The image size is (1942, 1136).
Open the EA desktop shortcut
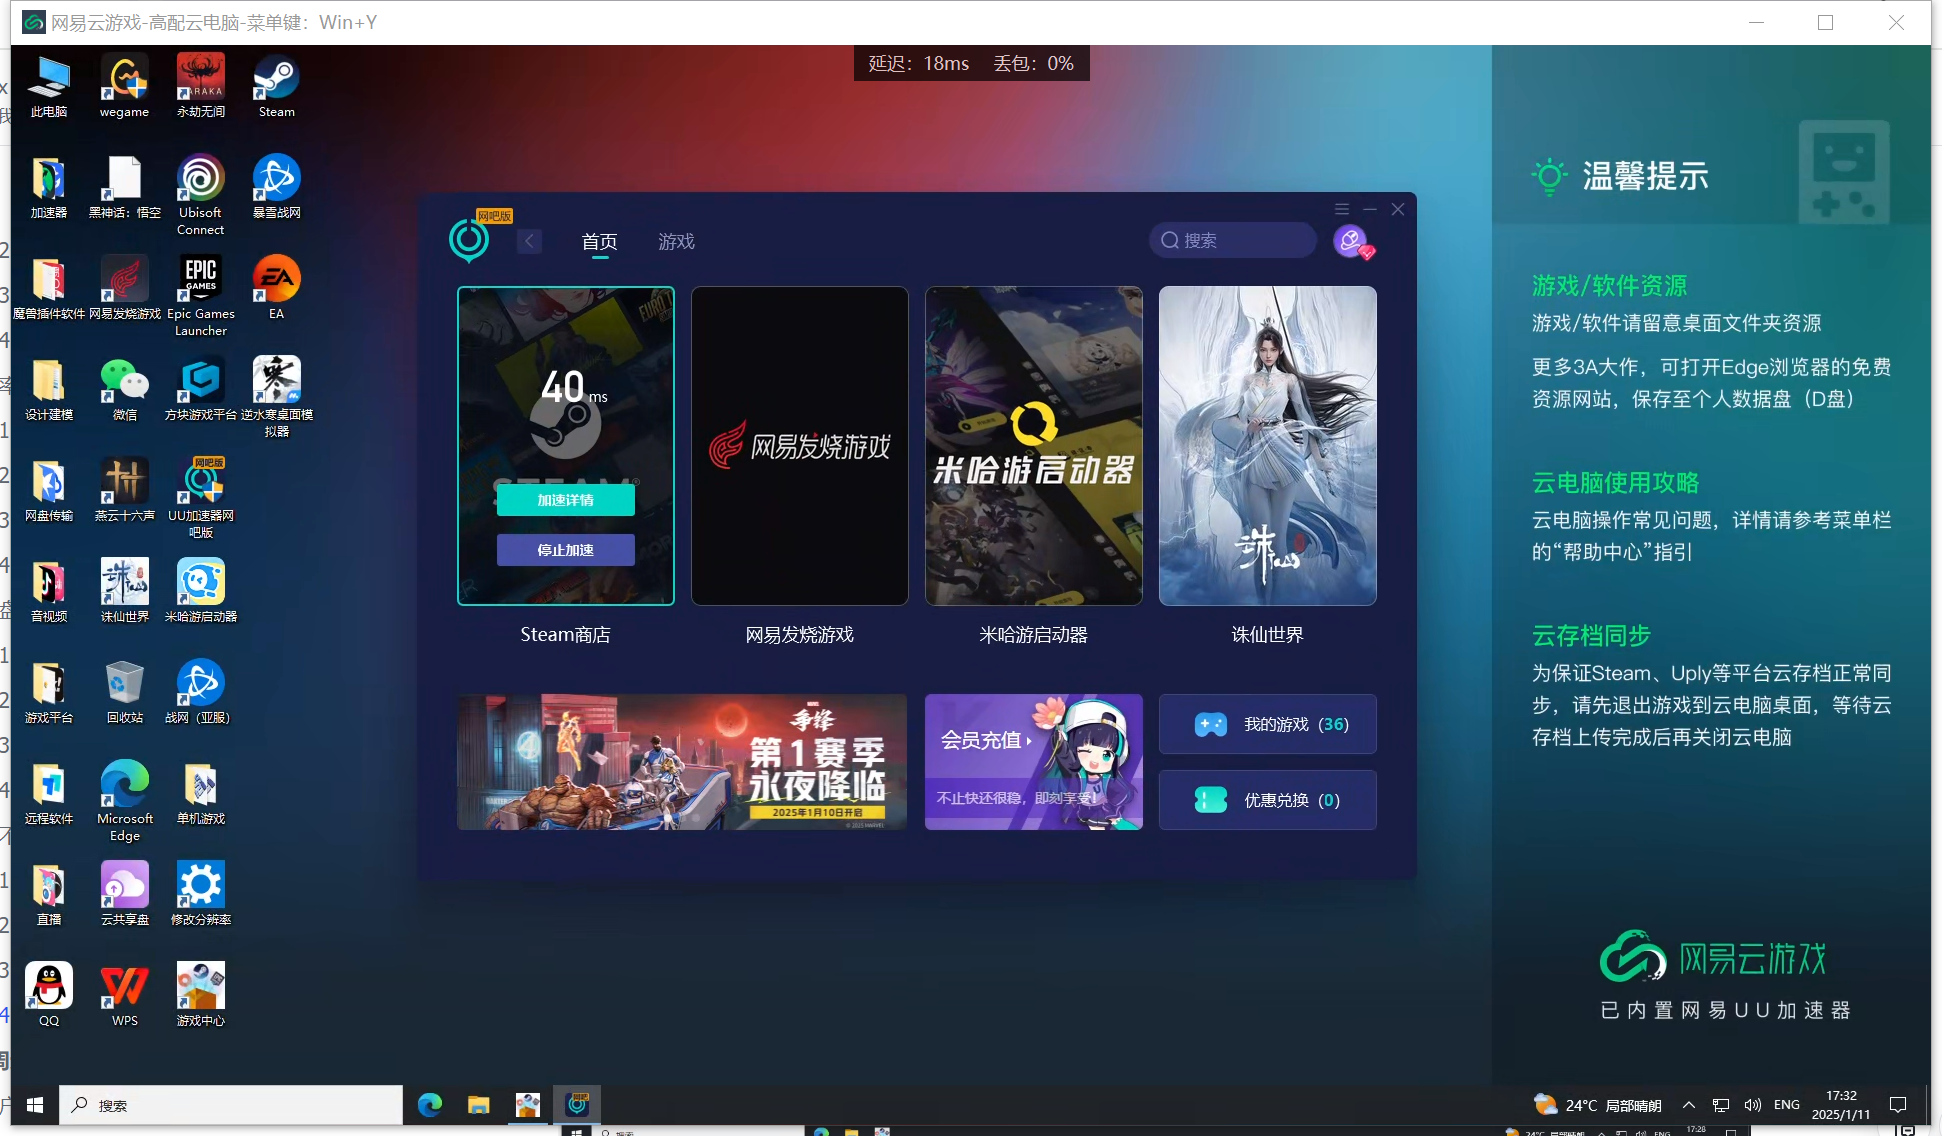(276, 288)
